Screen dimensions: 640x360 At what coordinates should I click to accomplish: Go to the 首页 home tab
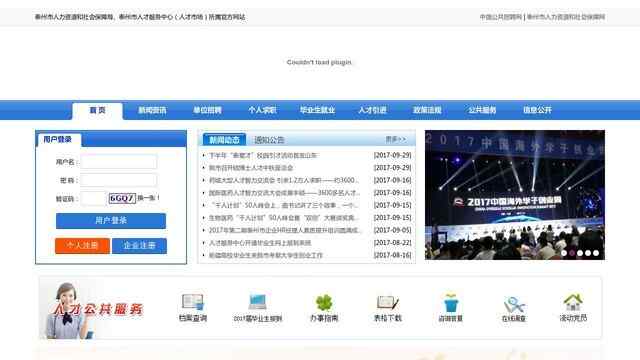pyautogui.click(x=98, y=111)
